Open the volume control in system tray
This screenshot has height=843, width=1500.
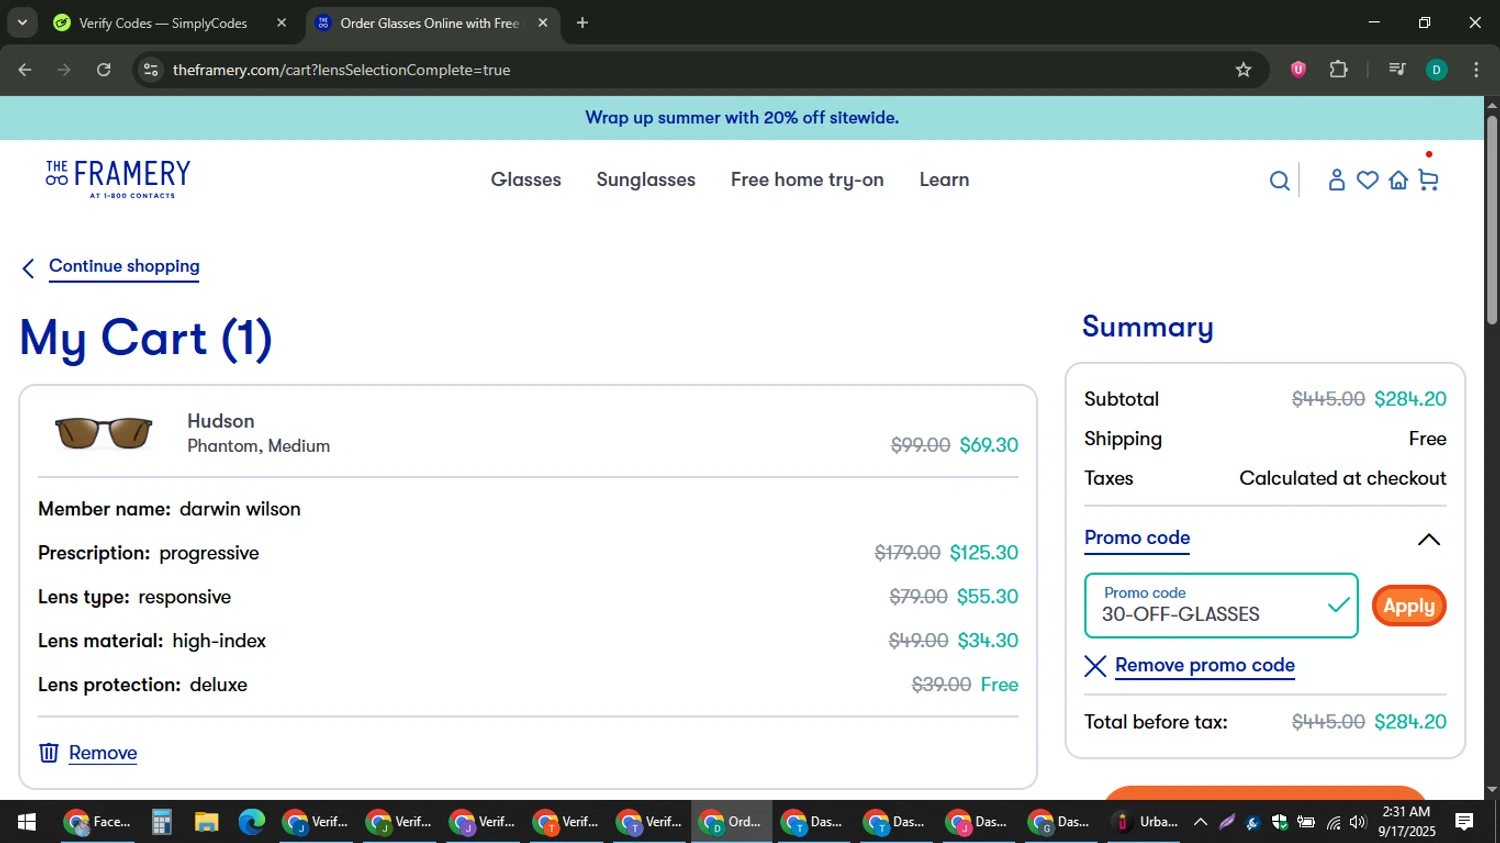click(x=1357, y=822)
